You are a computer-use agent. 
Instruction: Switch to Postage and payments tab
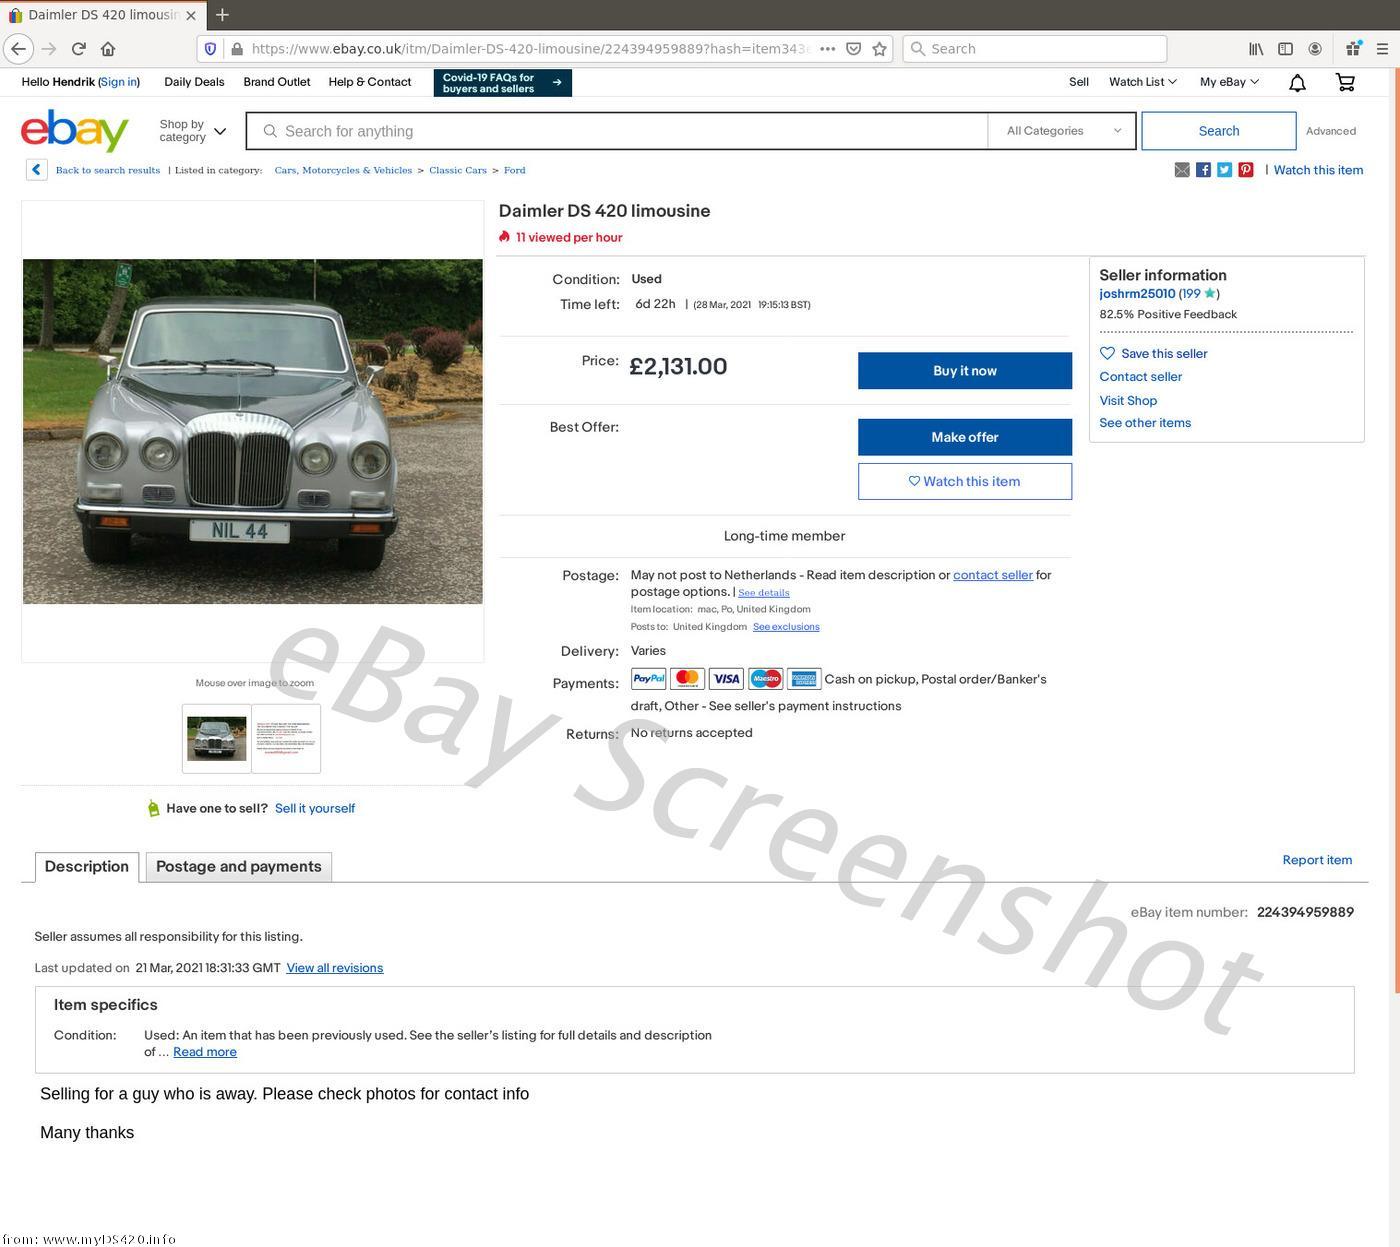238,867
